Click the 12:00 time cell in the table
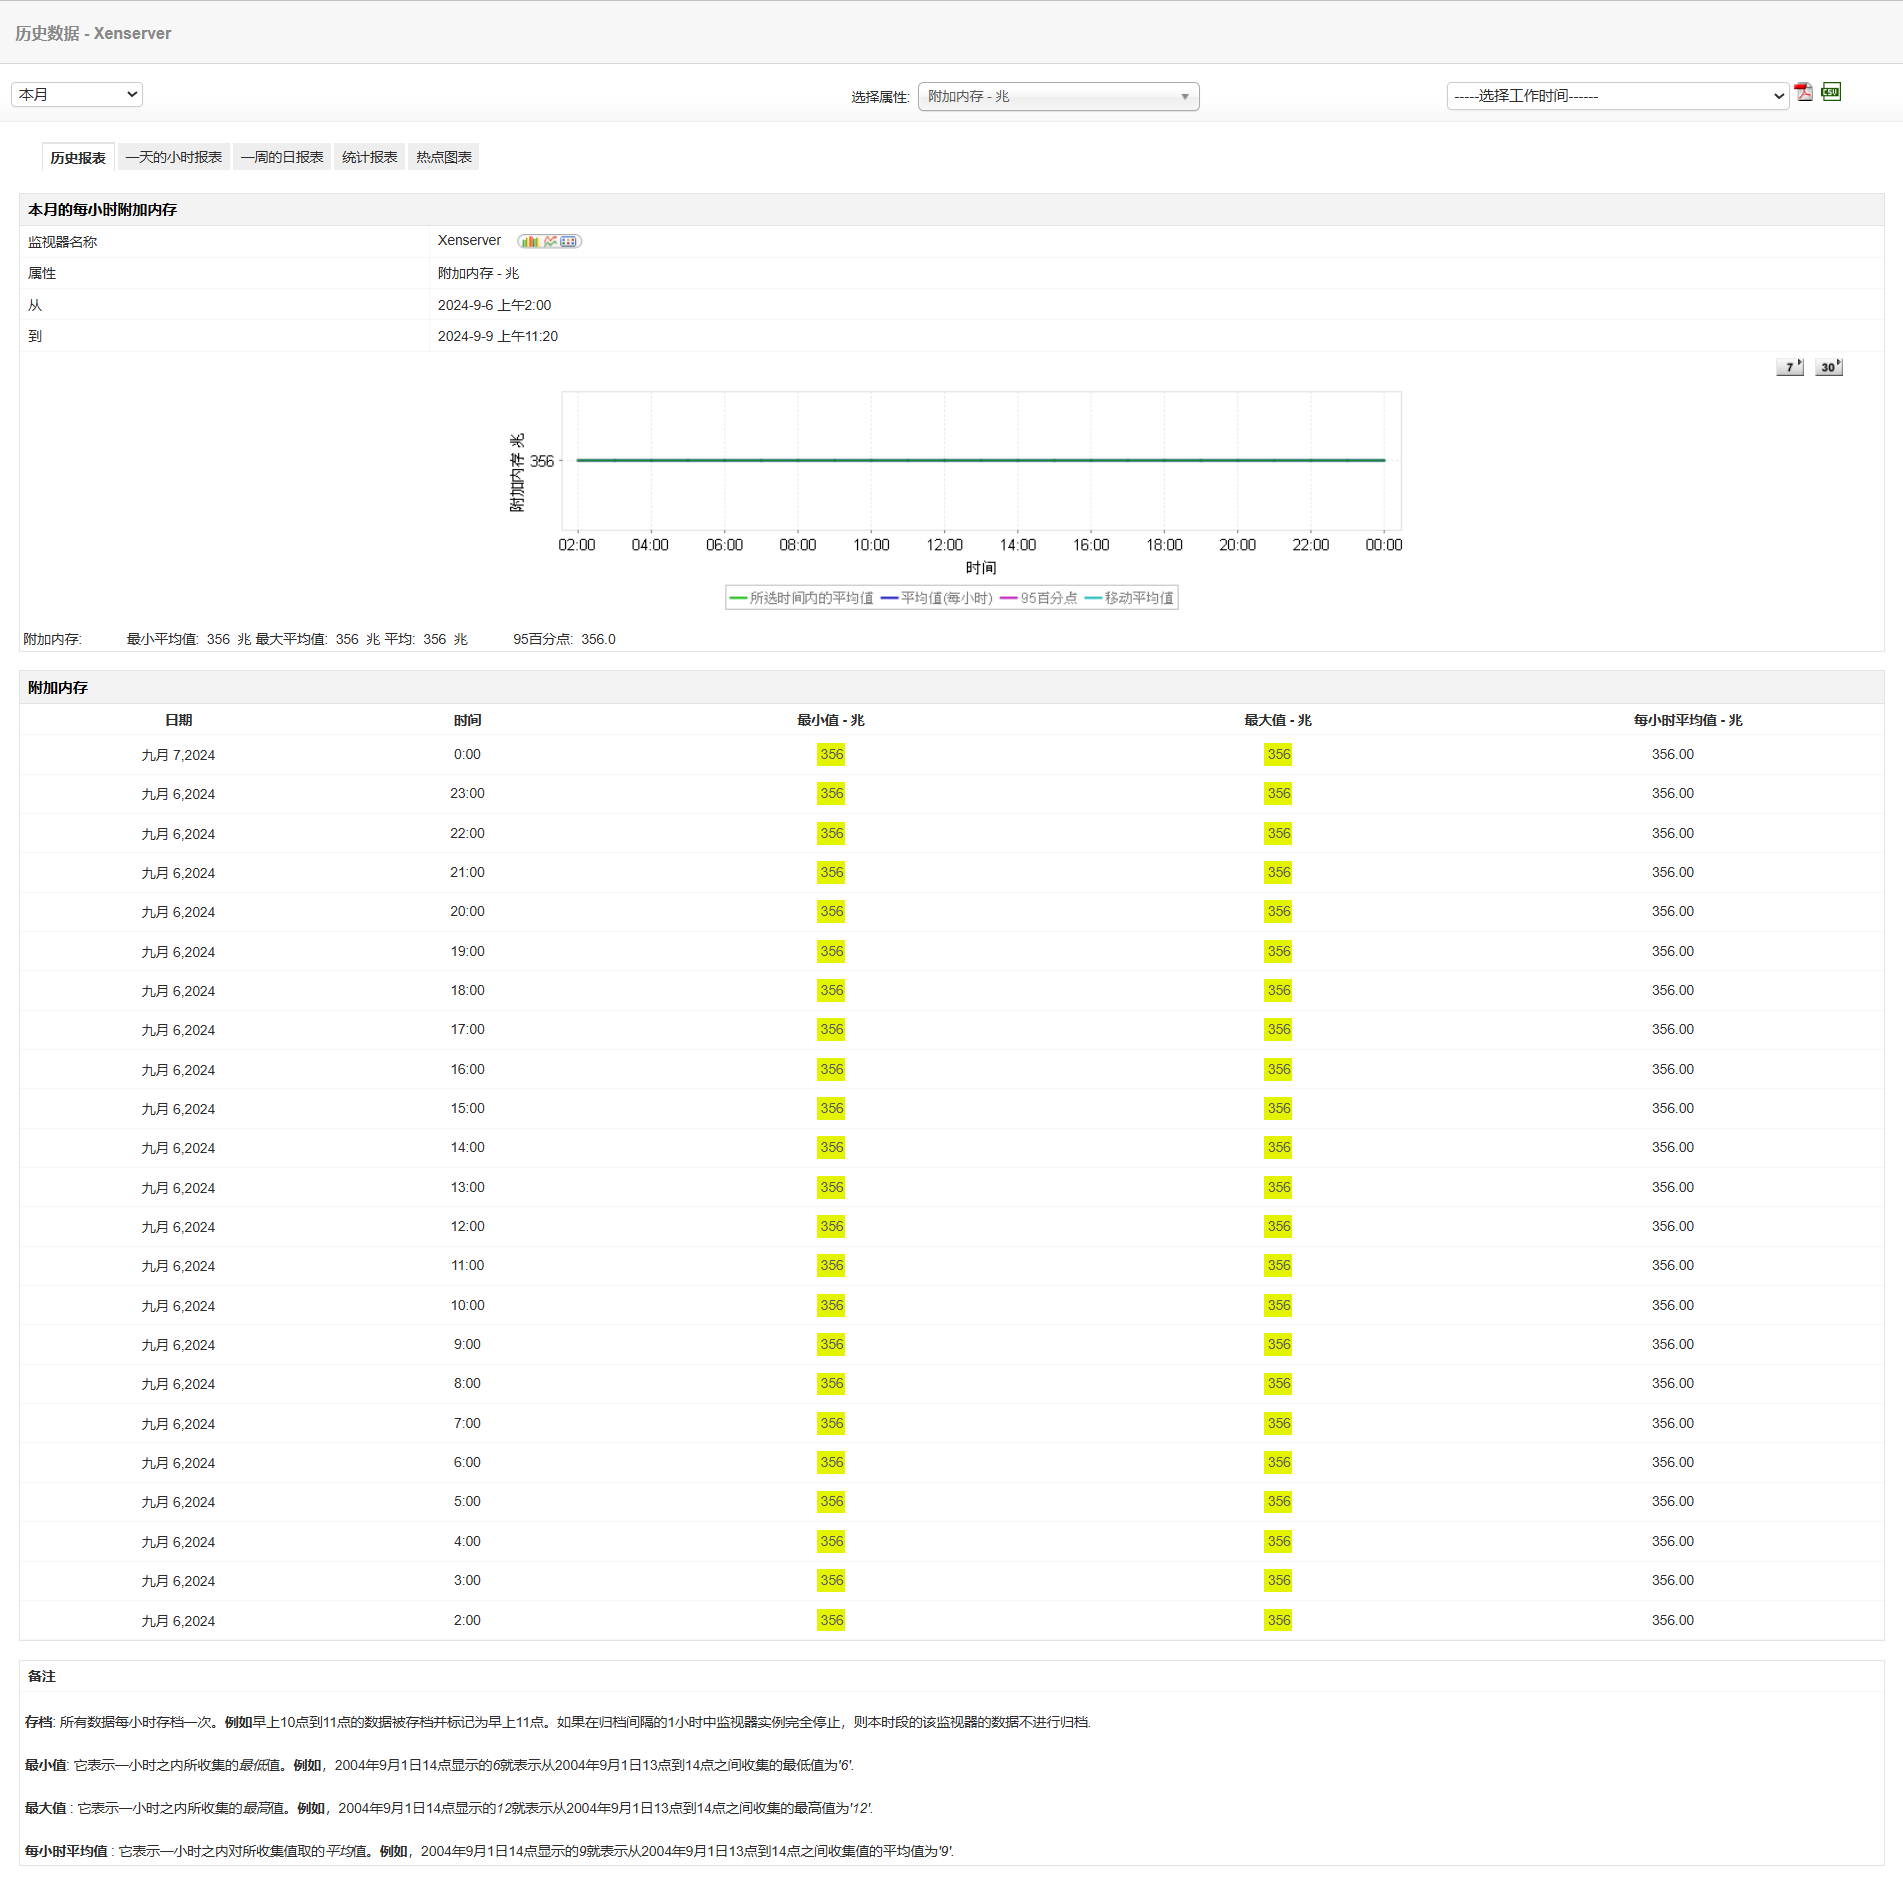 [x=467, y=1226]
